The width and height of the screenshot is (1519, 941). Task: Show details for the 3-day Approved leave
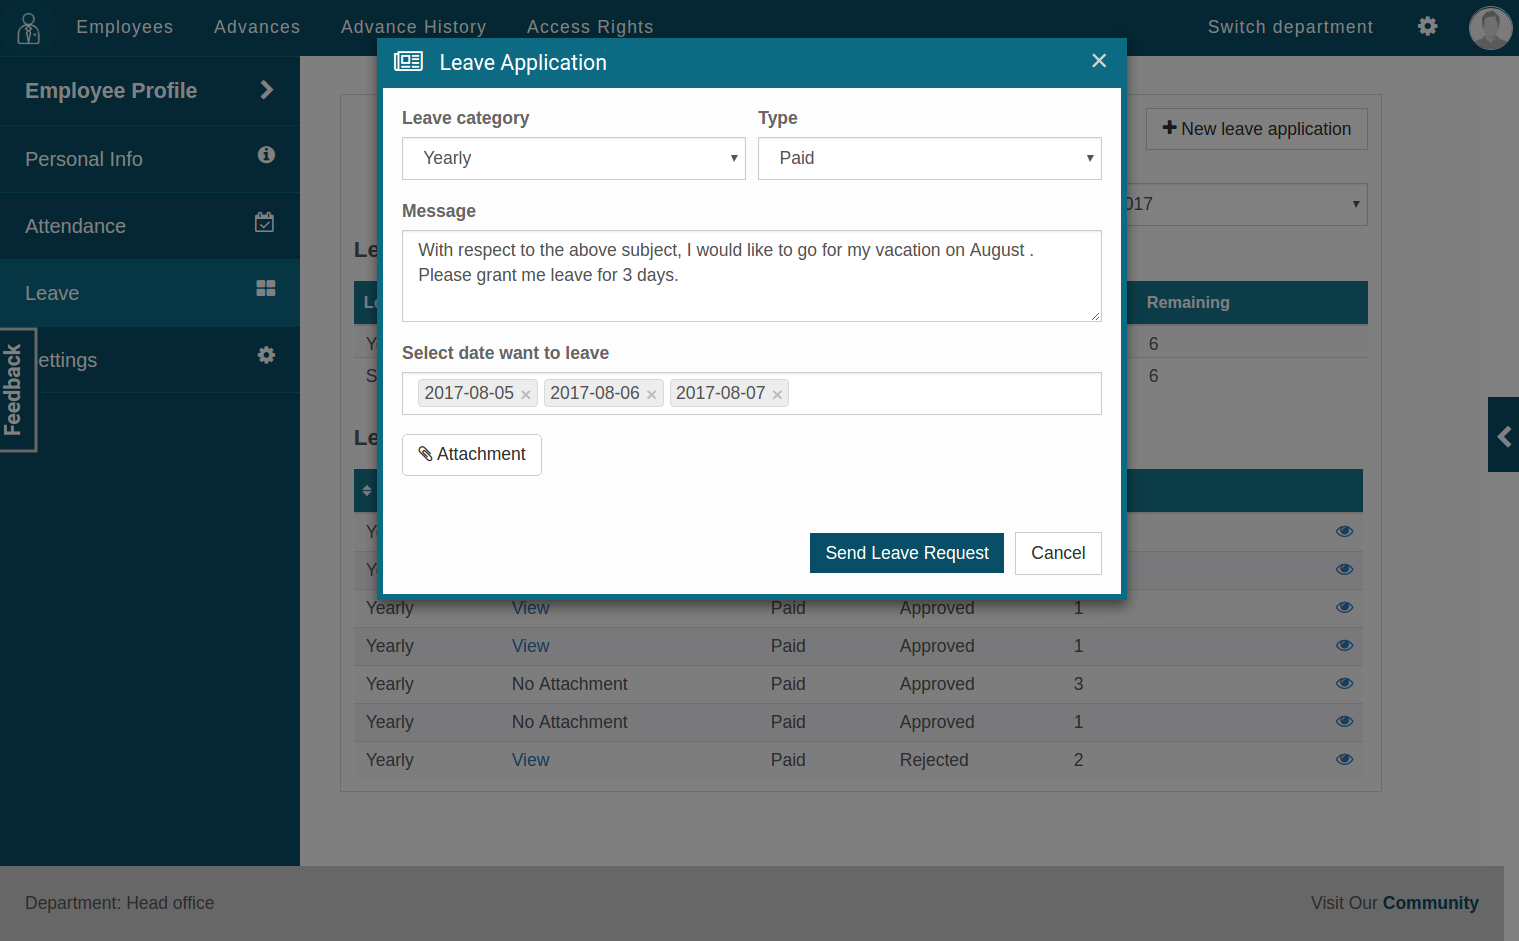coord(1344,684)
